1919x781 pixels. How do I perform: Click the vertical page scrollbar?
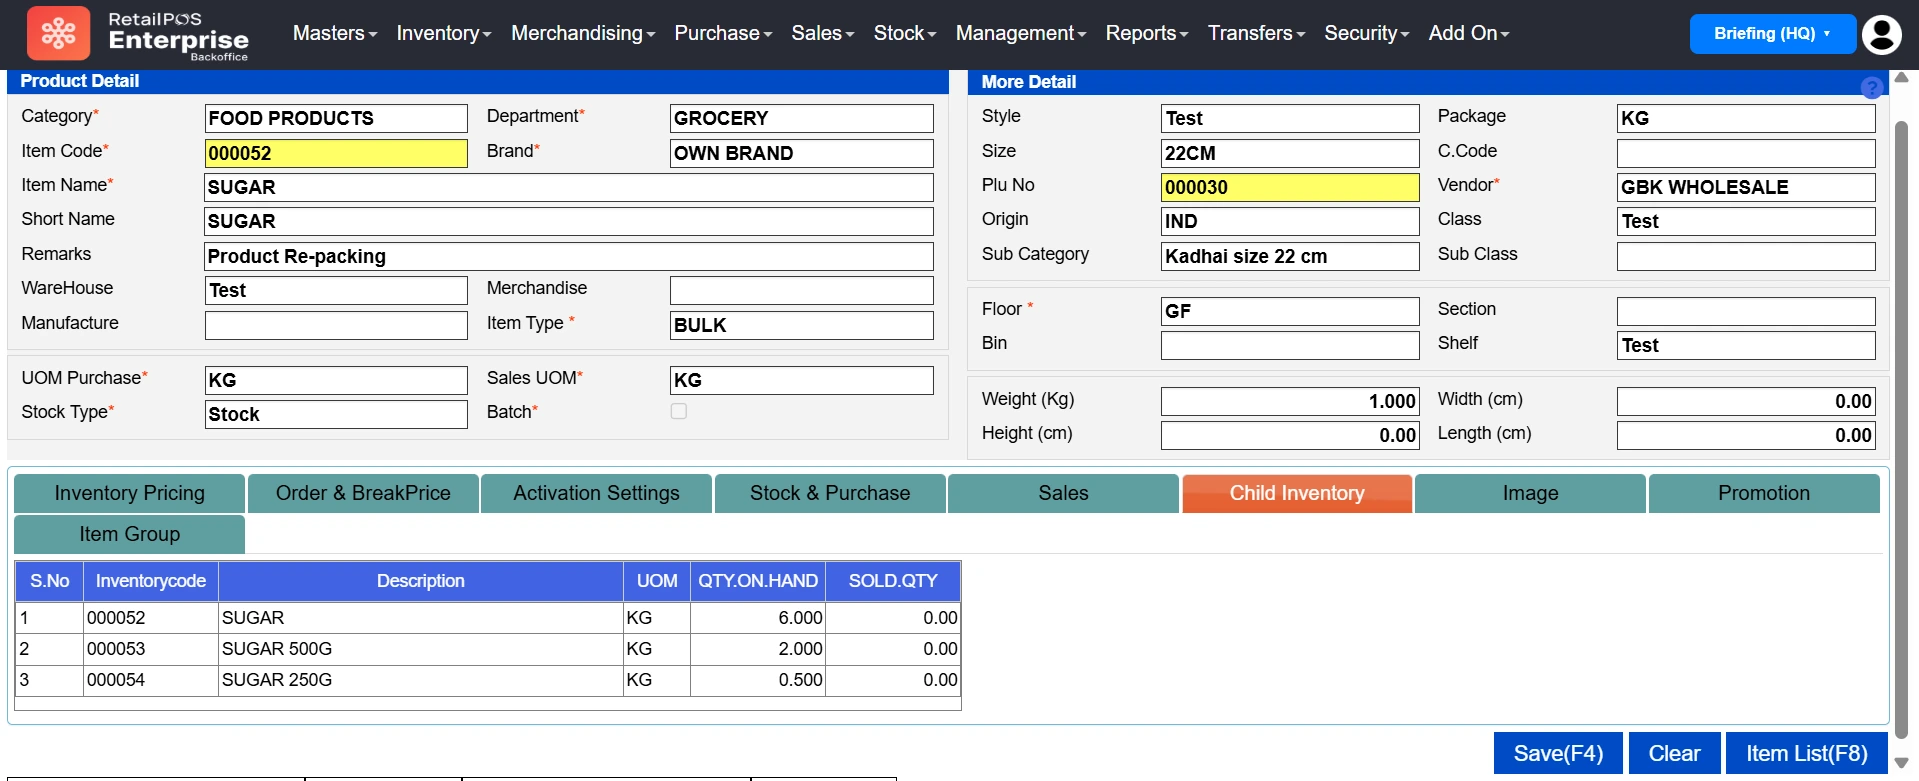click(1901, 420)
